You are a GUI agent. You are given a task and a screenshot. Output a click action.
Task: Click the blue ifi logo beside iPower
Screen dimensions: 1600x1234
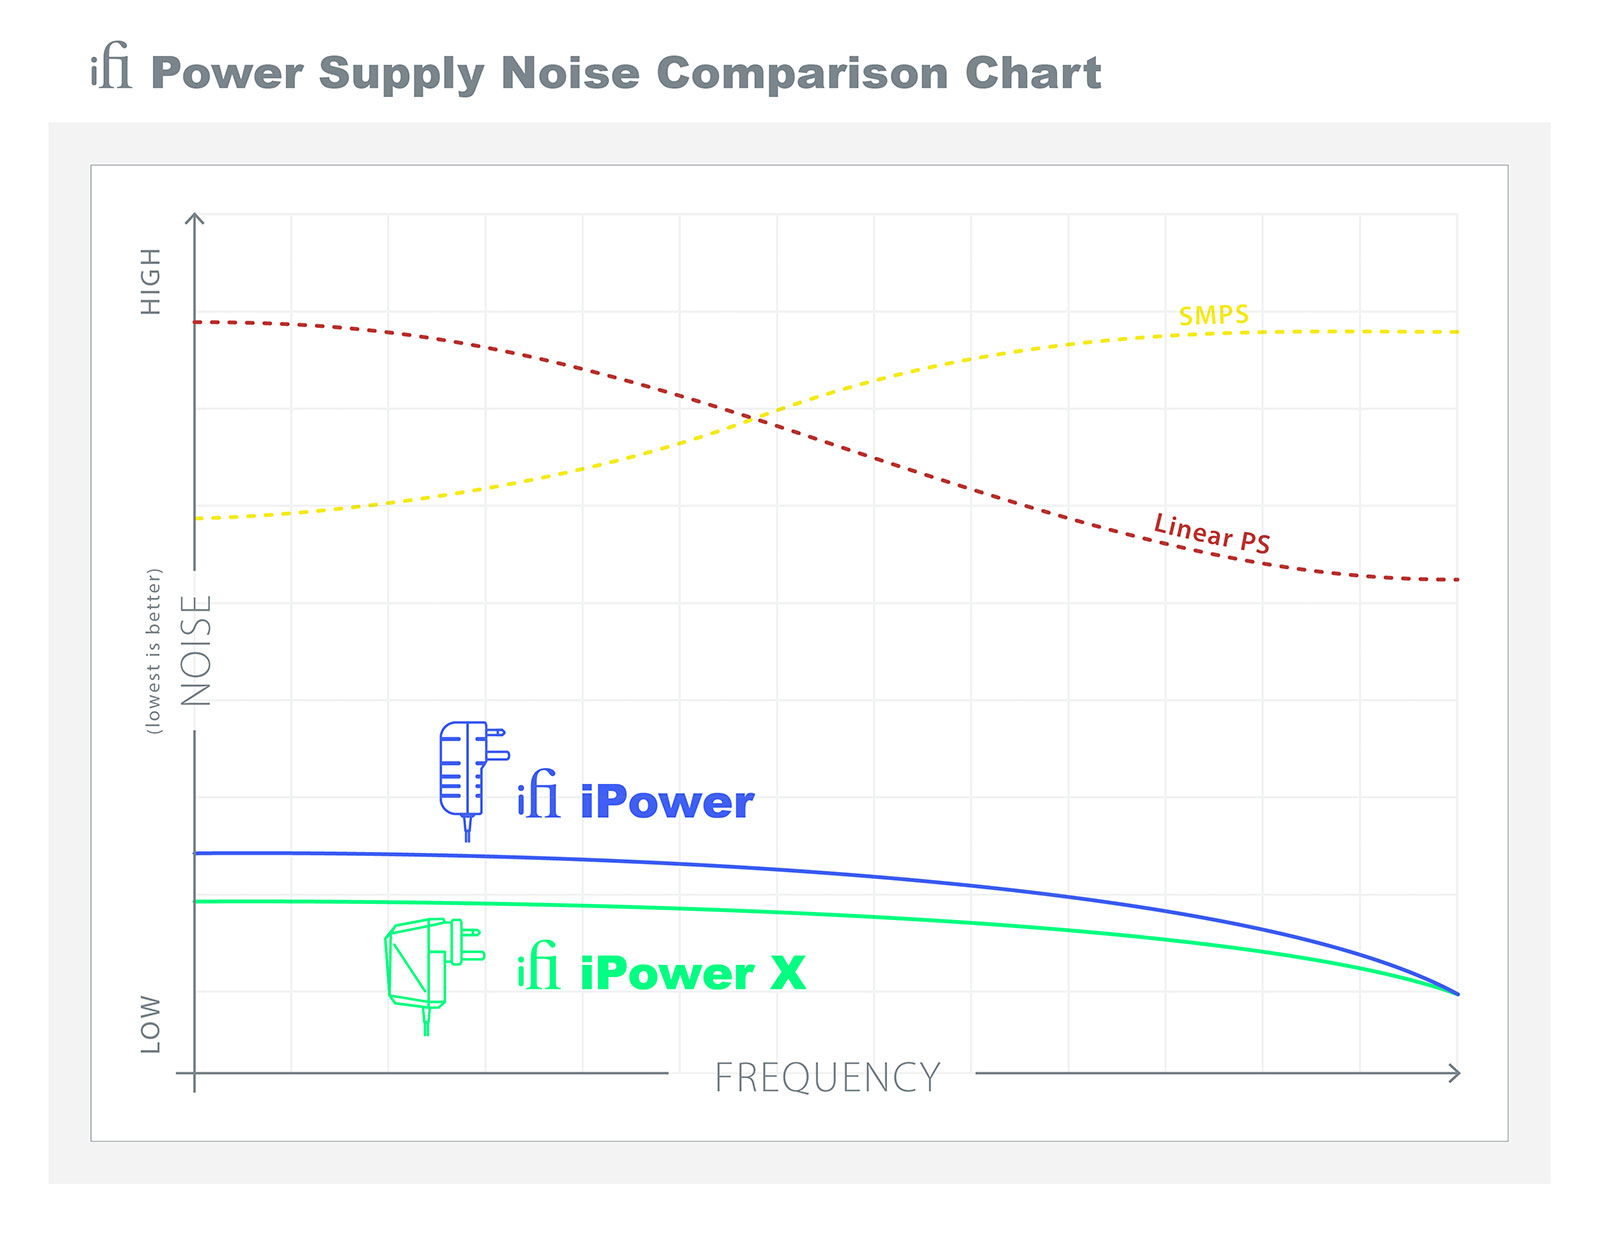(x=539, y=796)
